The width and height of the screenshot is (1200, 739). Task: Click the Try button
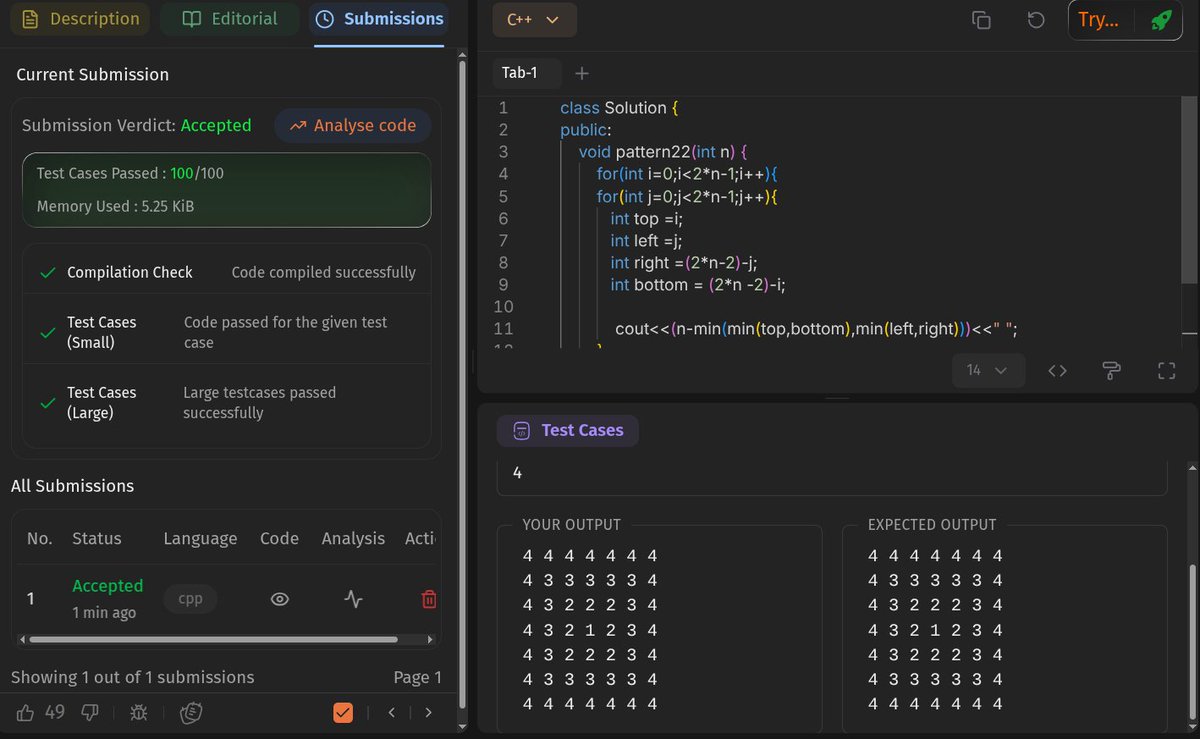(x=1099, y=20)
